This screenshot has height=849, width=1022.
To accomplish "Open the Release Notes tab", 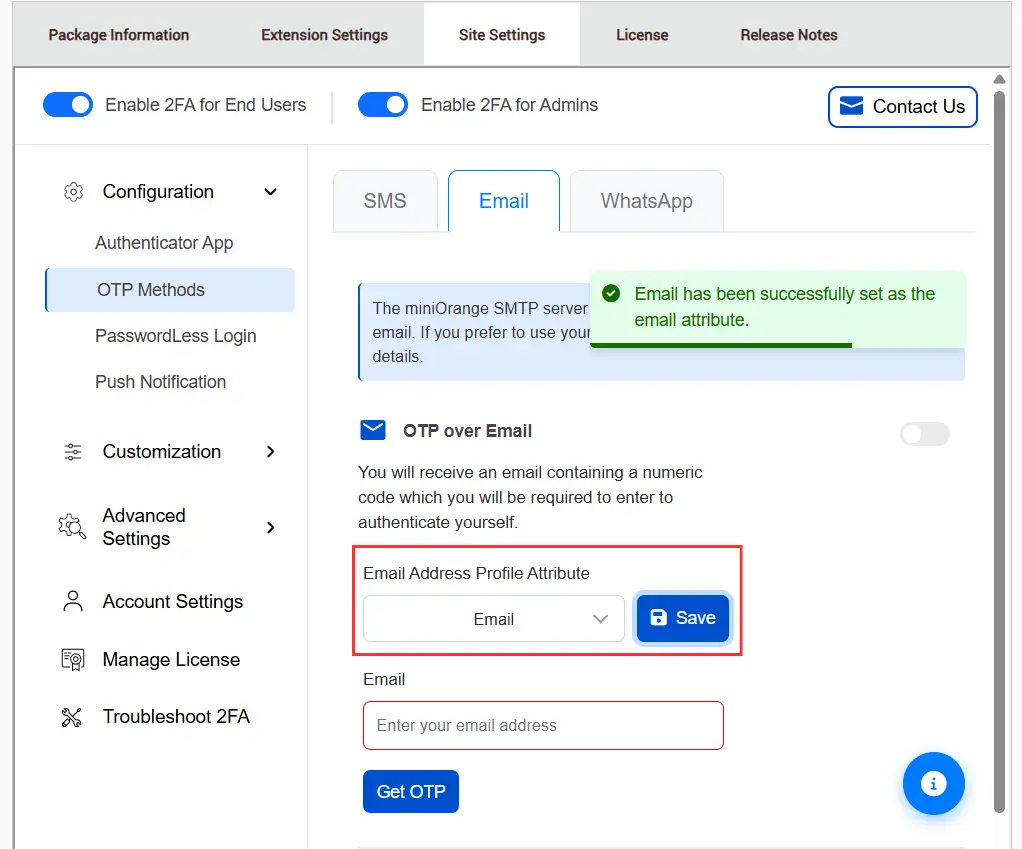I will point(788,34).
